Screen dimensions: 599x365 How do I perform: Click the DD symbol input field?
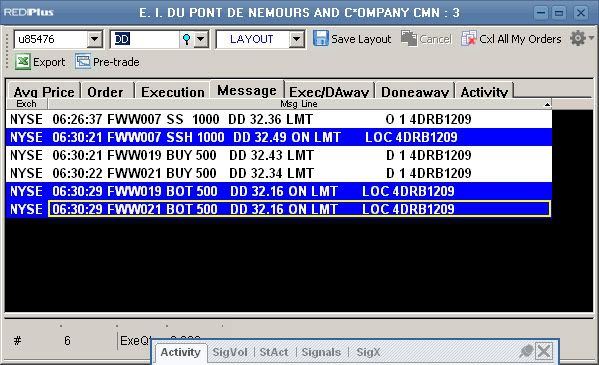click(x=146, y=39)
